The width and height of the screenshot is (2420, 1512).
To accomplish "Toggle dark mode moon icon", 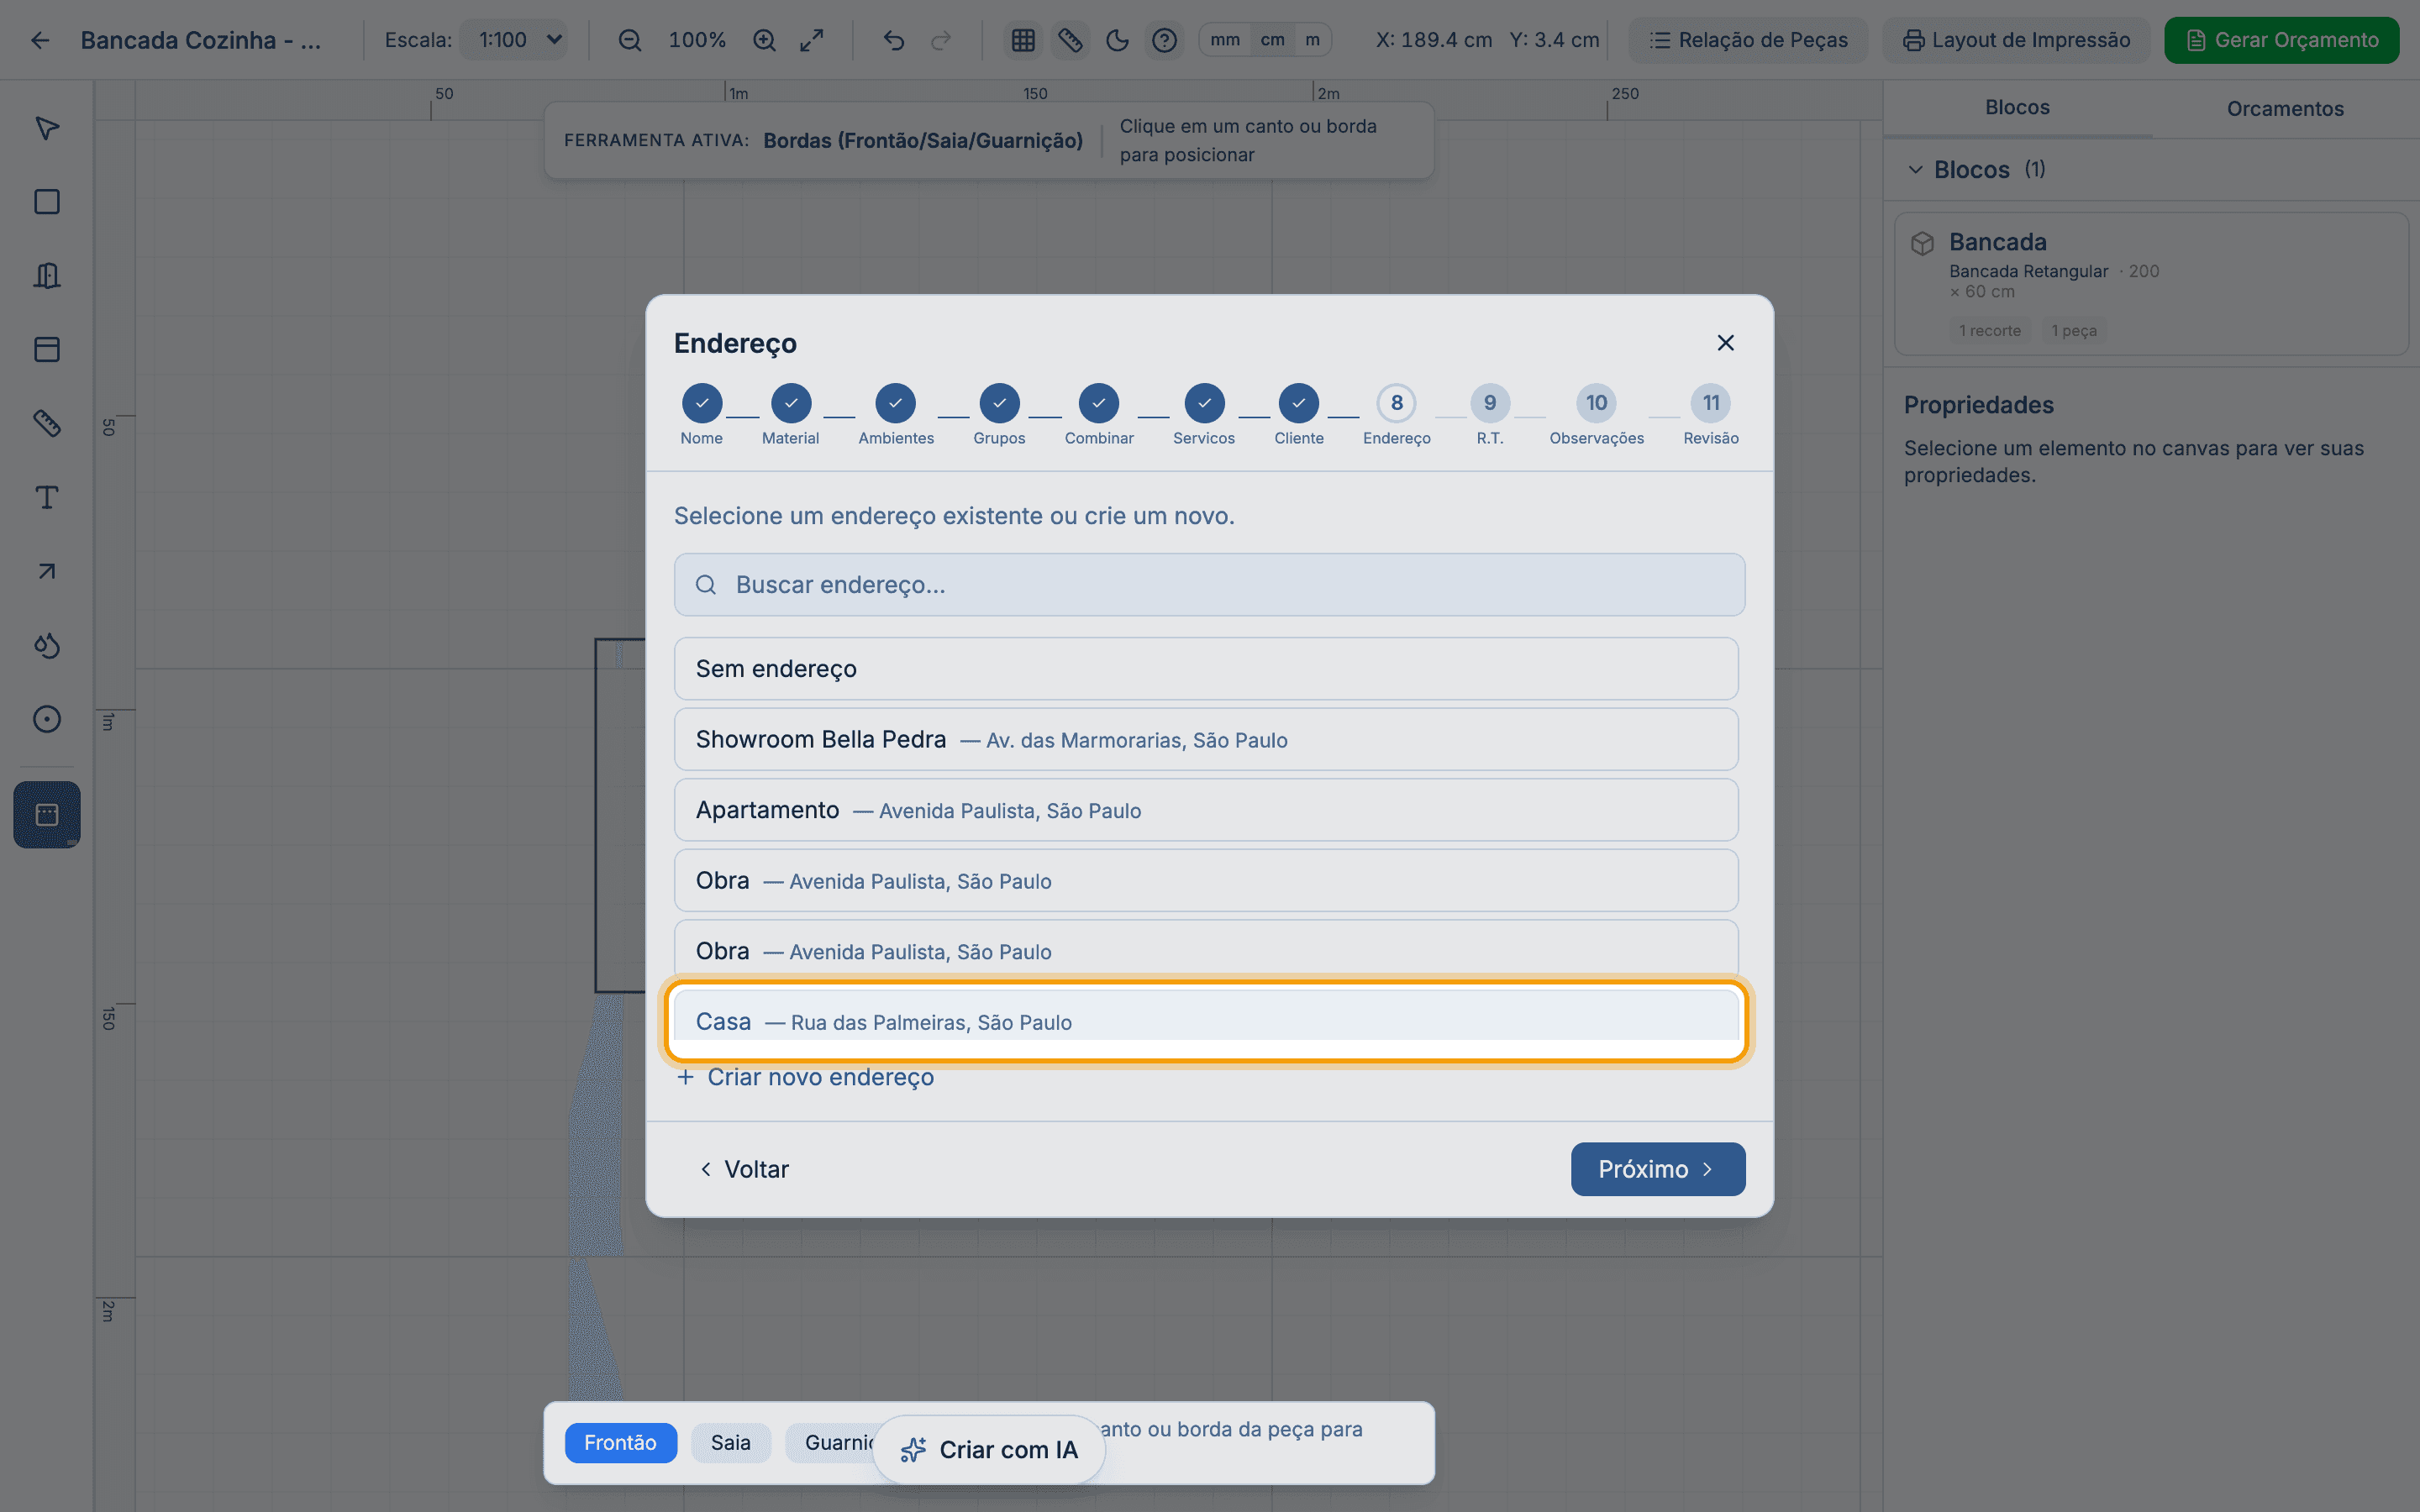I will coord(1117,40).
